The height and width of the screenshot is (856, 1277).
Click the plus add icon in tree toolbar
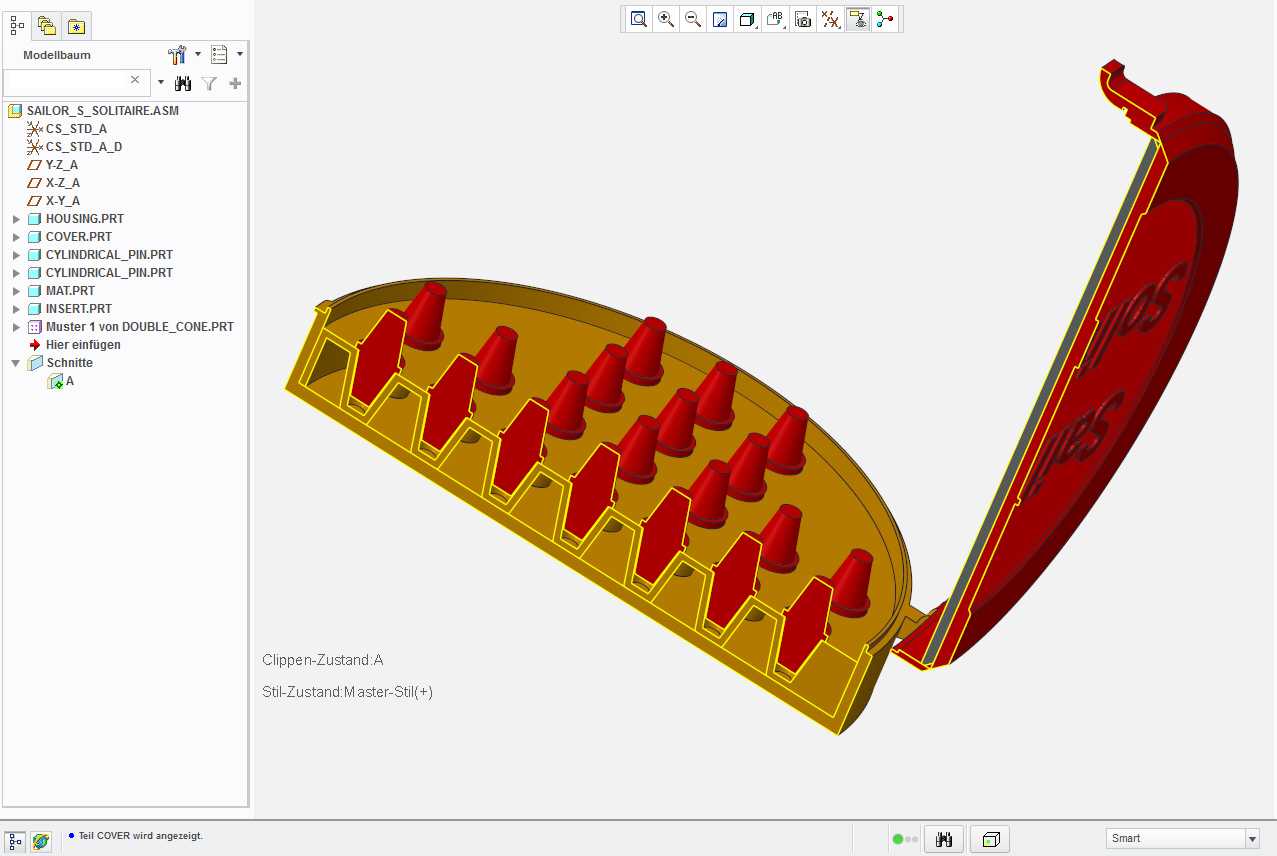click(x=235, y=84)
